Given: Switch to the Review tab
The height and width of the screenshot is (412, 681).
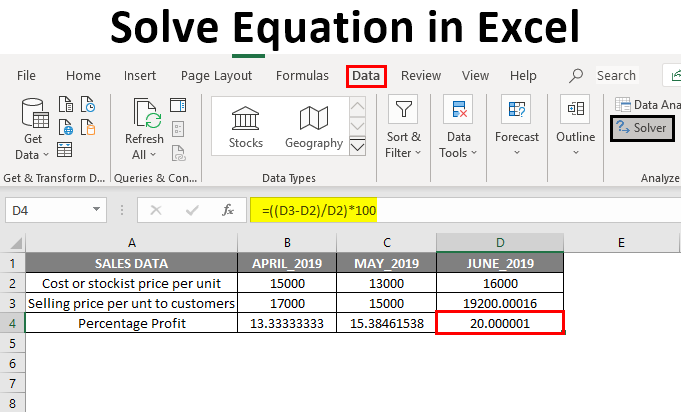Looking at the screenshot, I should (421, 76).
